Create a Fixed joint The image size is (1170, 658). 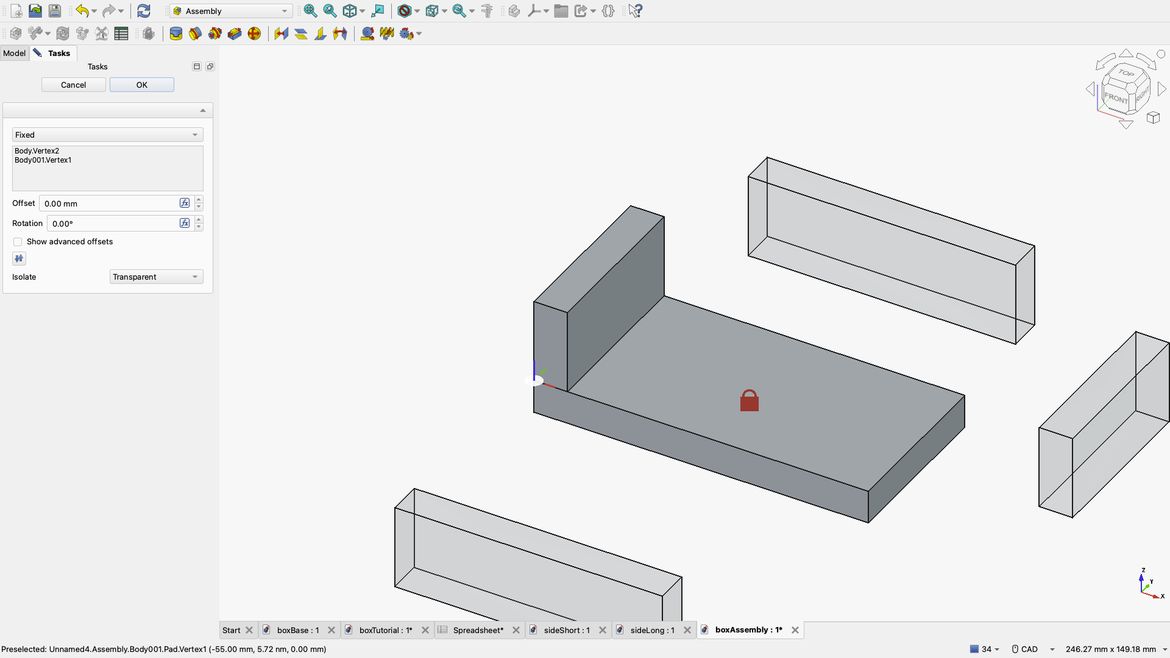[174, 33]
